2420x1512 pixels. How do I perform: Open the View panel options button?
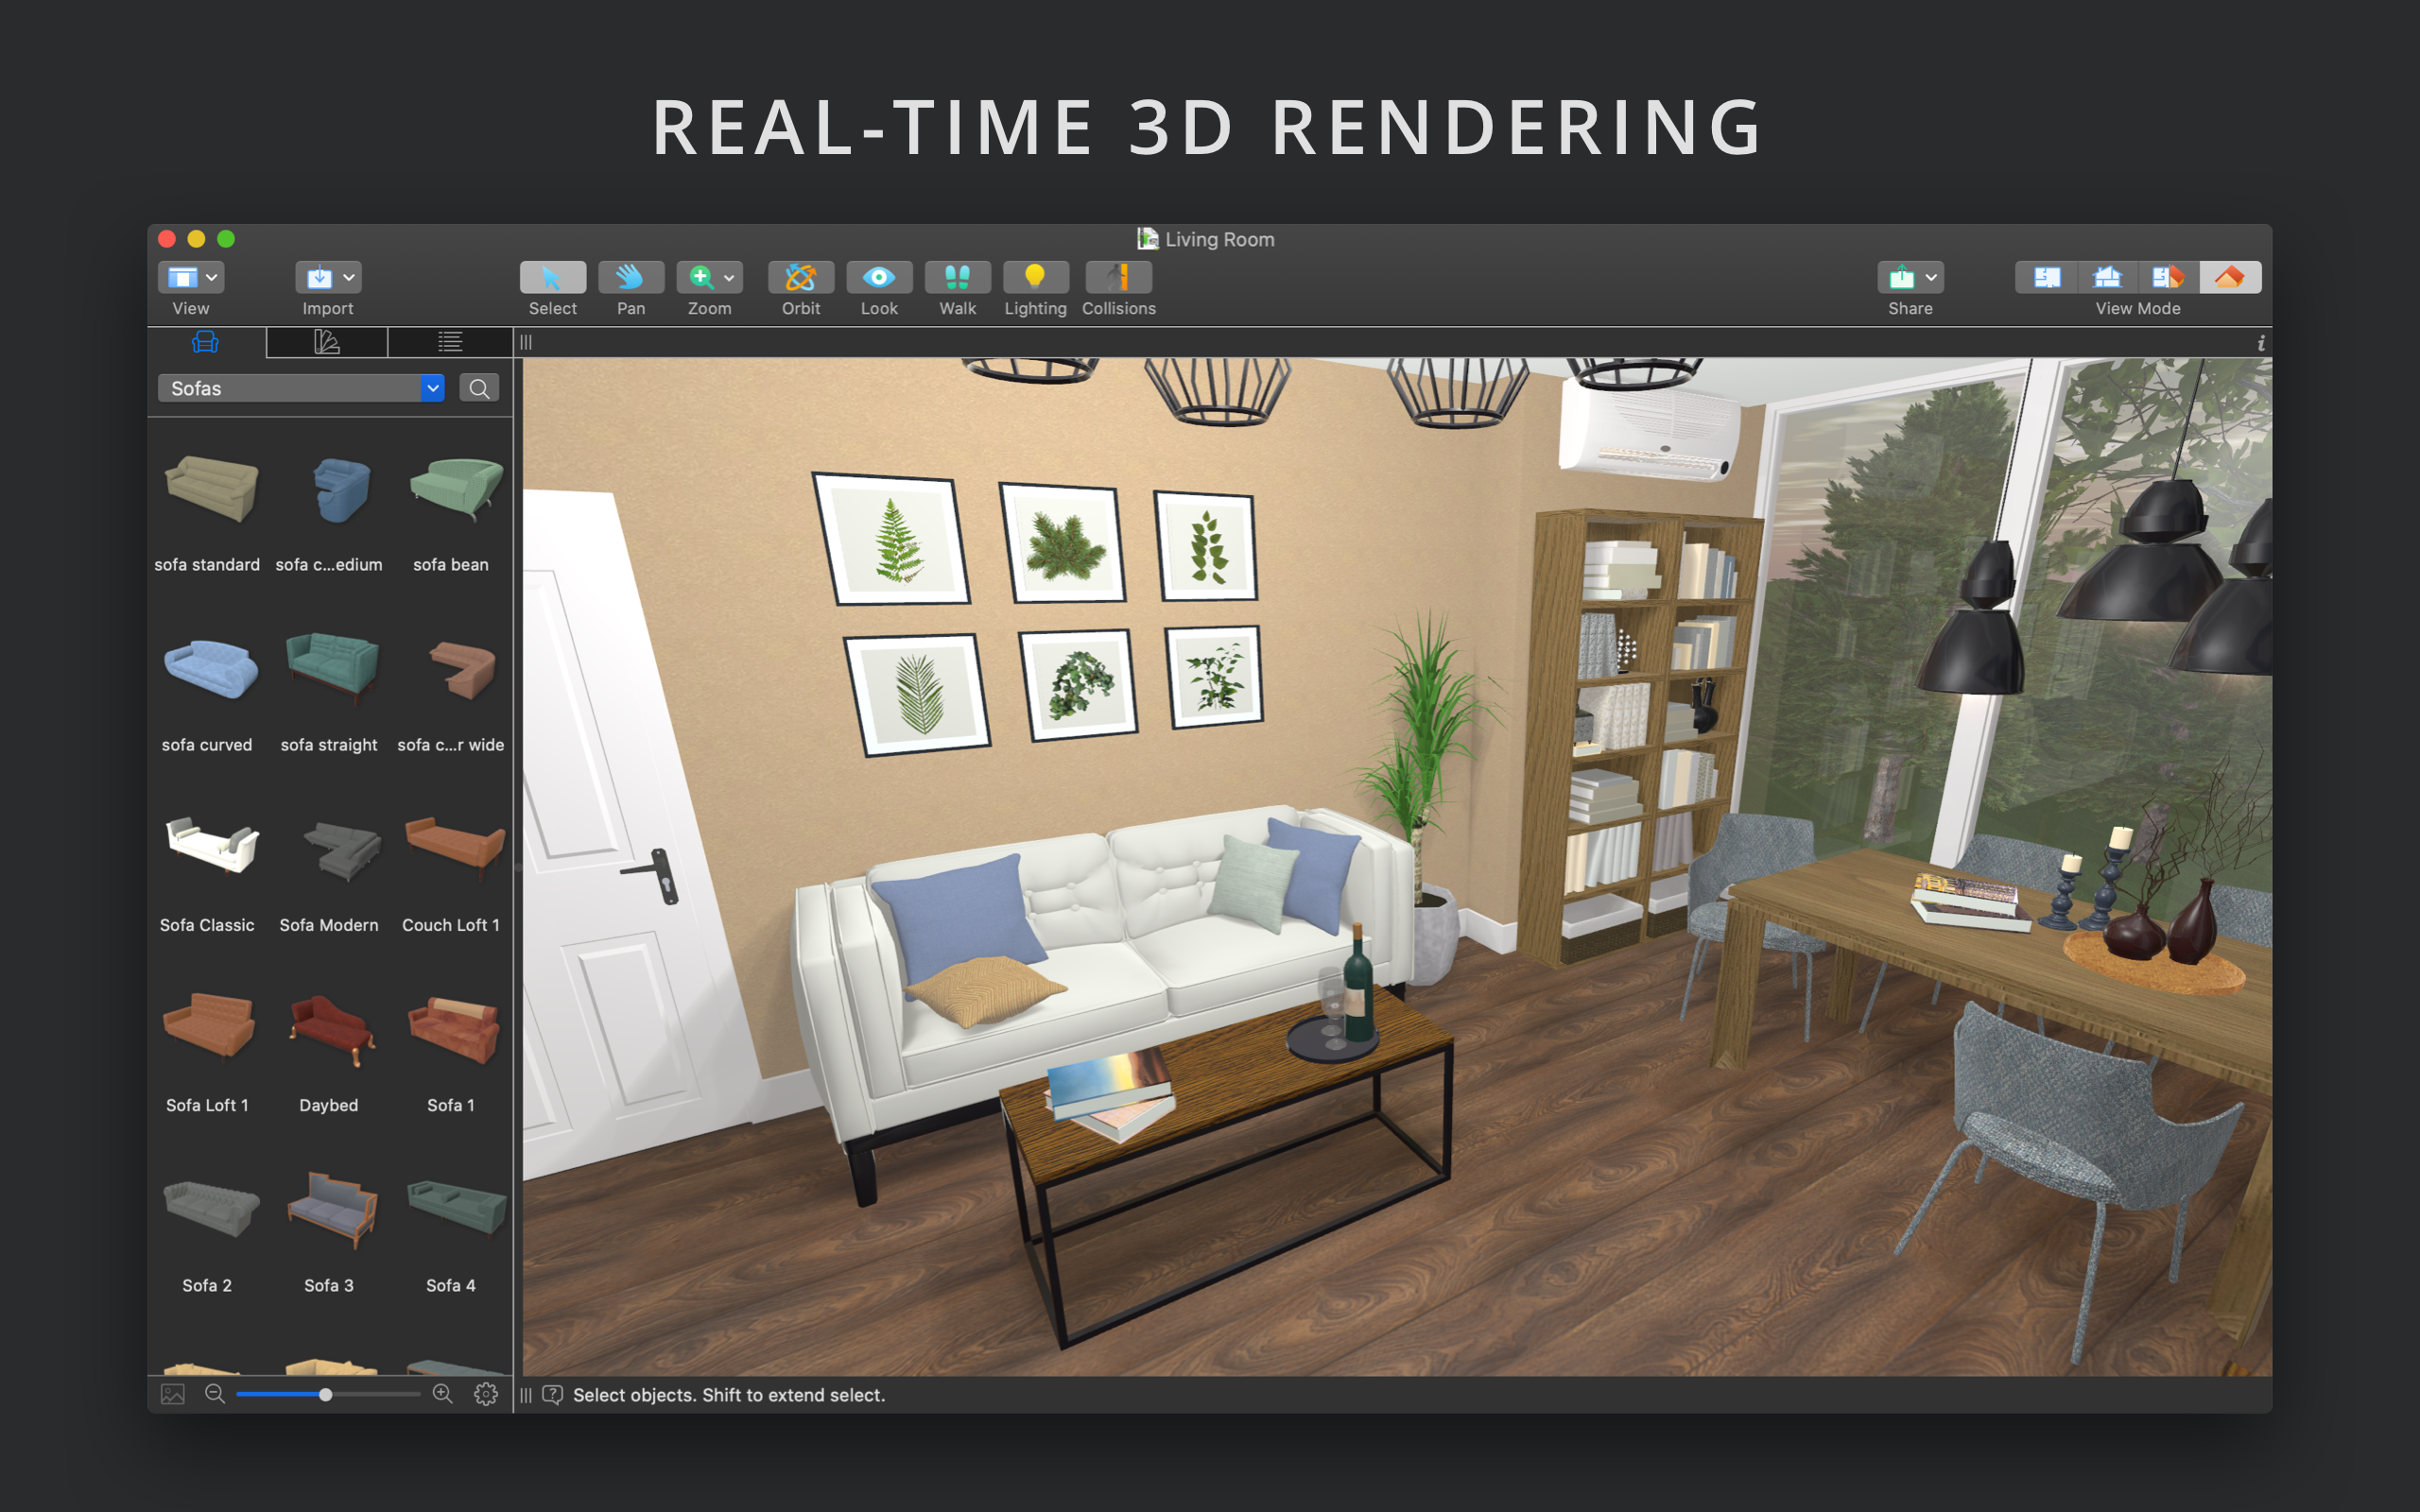tap(191, 277)
